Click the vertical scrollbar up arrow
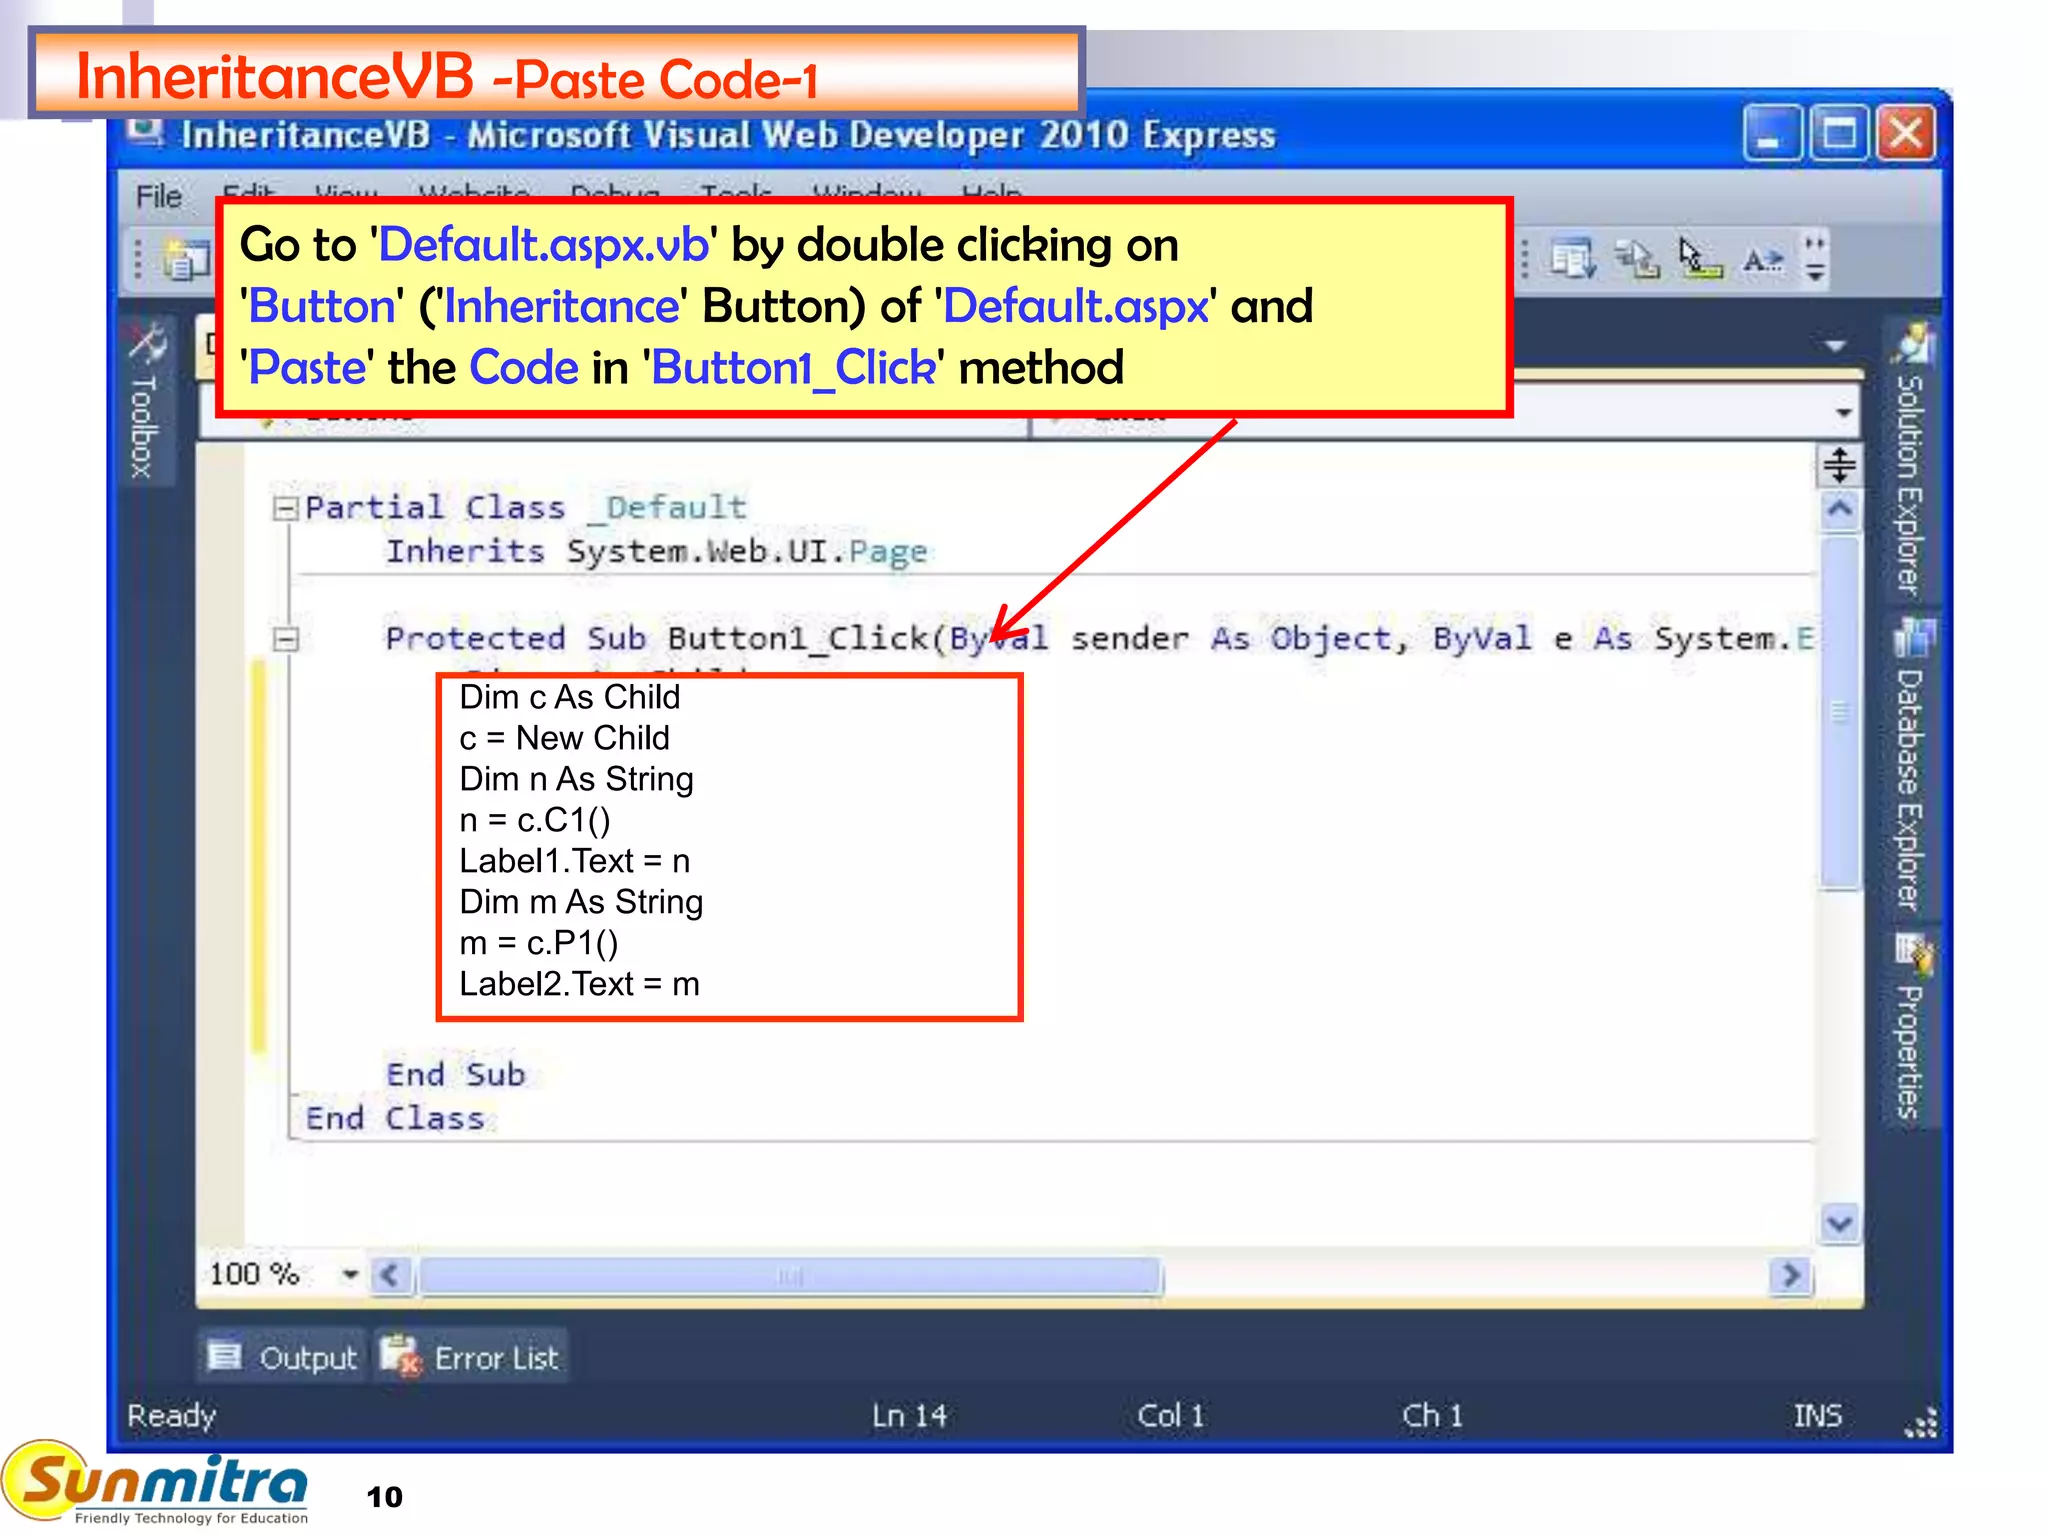 coord(1840,510)
